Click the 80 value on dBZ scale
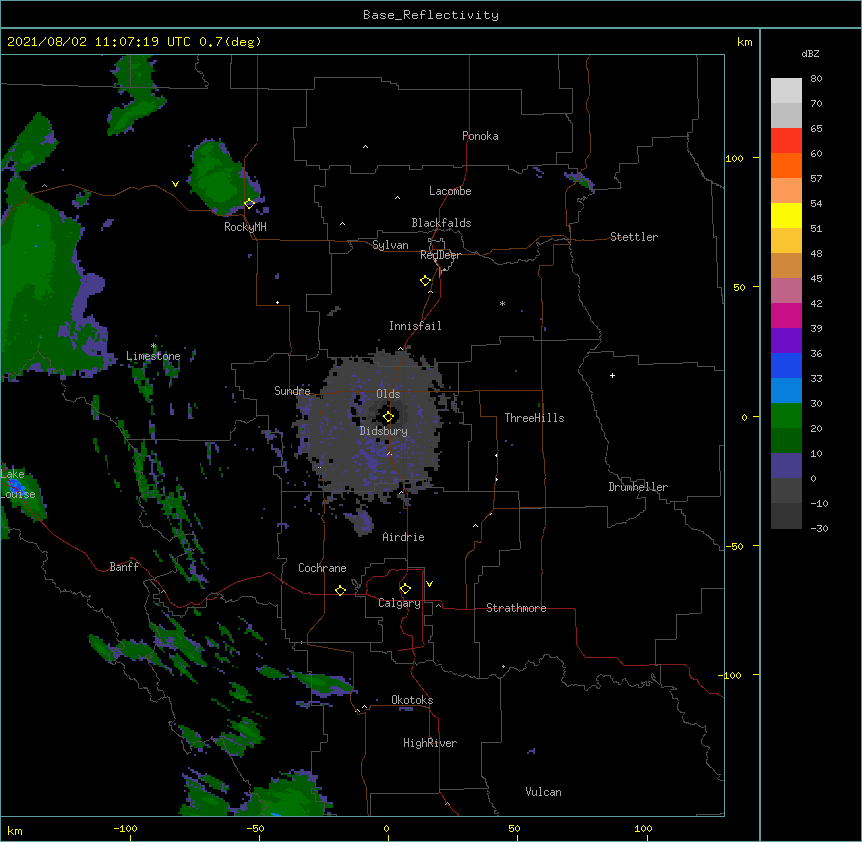Image resolution: width=862 pixels, height=842 pixels. 816,79
